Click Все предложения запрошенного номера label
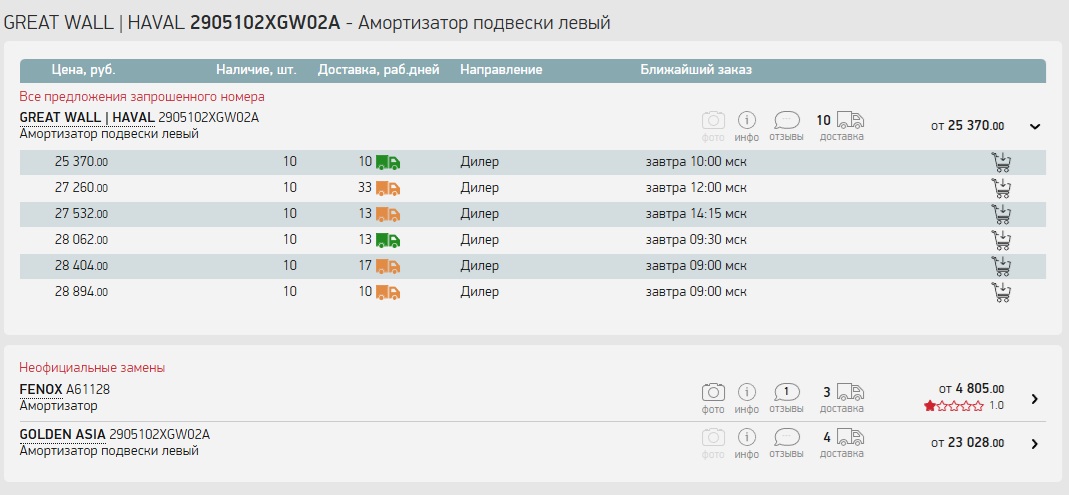 tap(142, 97)
